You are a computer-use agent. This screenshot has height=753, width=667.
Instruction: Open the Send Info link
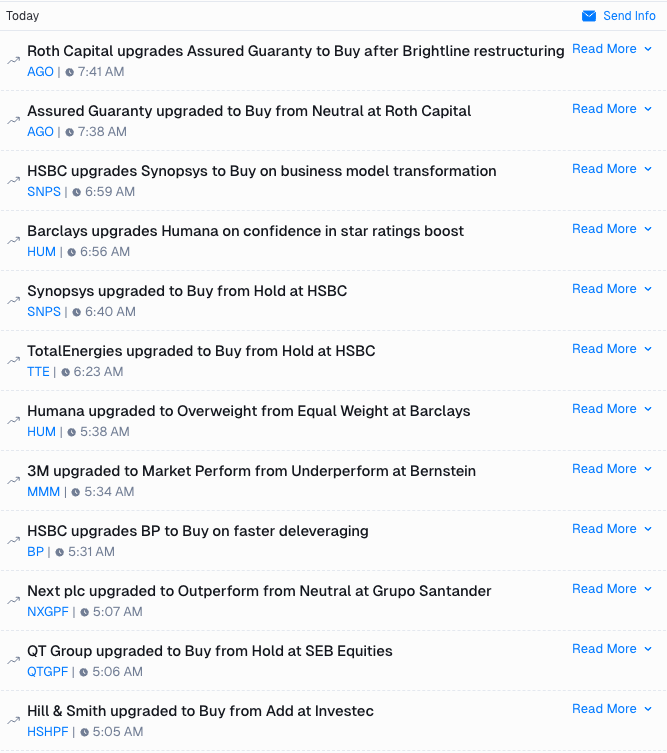click(x=629, y=16)
